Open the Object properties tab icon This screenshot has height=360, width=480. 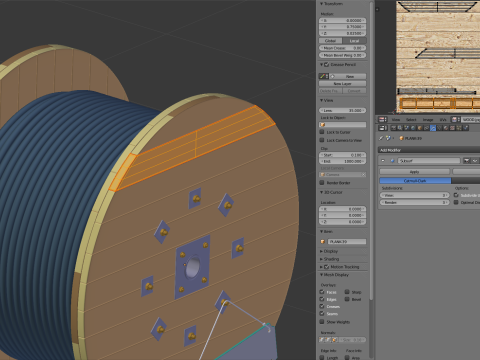(x=420, y=128)
